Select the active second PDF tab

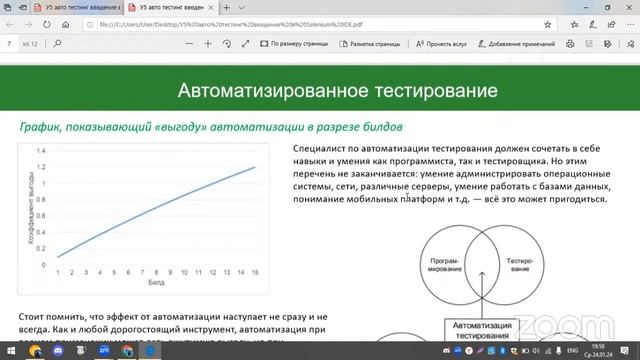pos(171,7)
